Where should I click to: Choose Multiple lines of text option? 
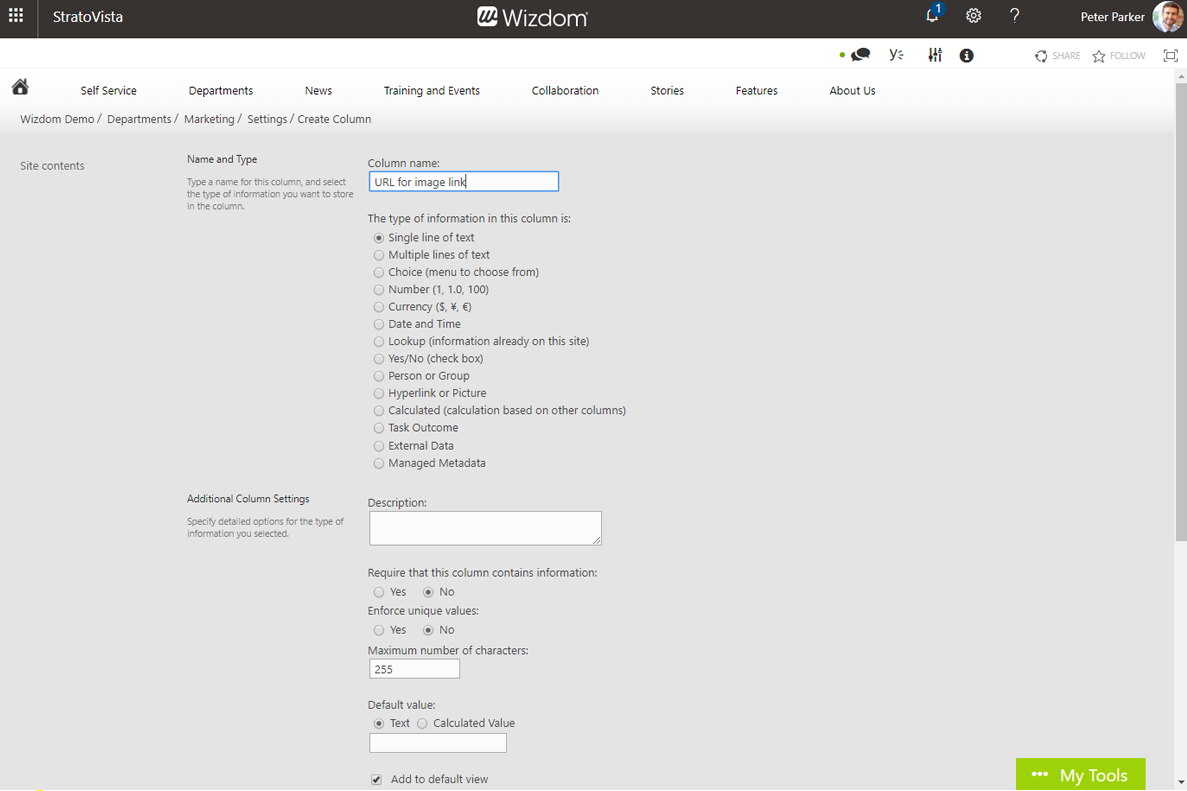click(379, 255)
